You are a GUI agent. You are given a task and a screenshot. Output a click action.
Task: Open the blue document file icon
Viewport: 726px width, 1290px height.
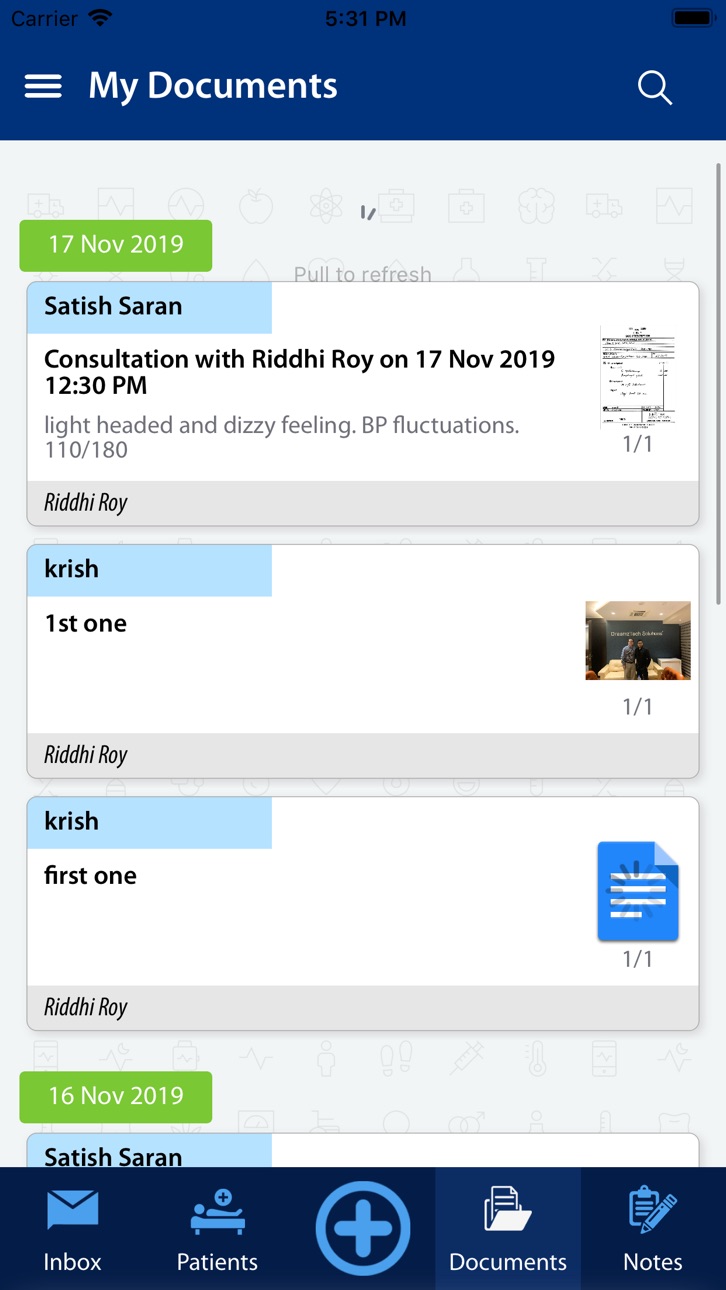[x=638, y=891]
